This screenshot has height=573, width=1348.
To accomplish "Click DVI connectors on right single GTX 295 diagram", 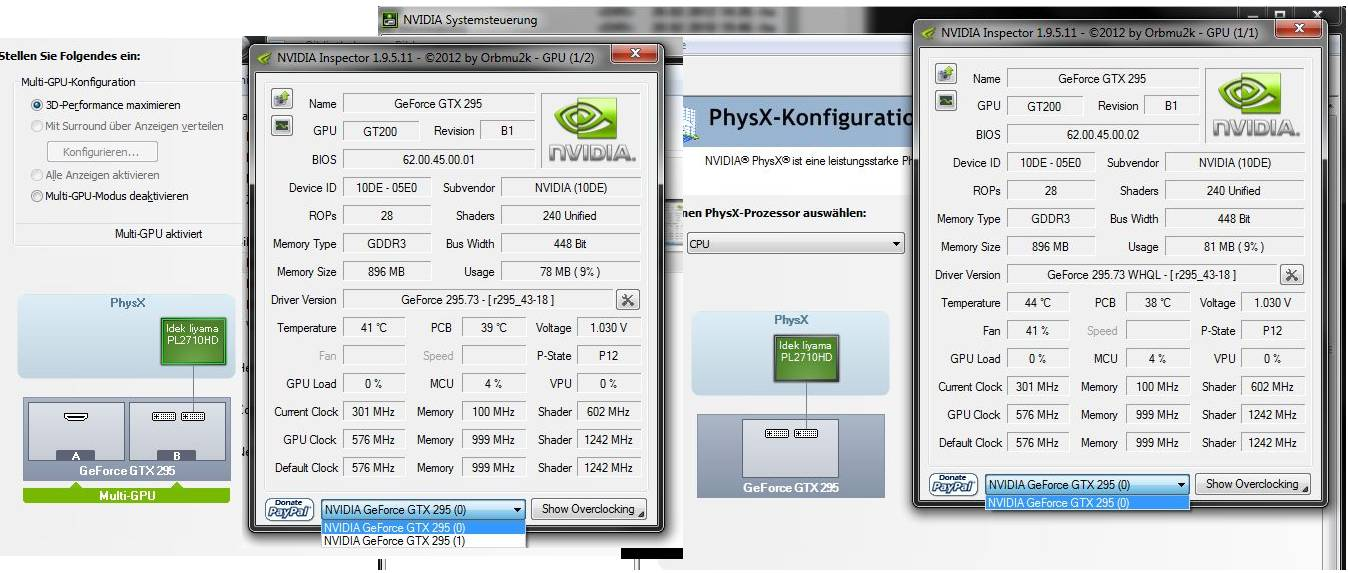I will pyautogui.click(x=790, y=433).
